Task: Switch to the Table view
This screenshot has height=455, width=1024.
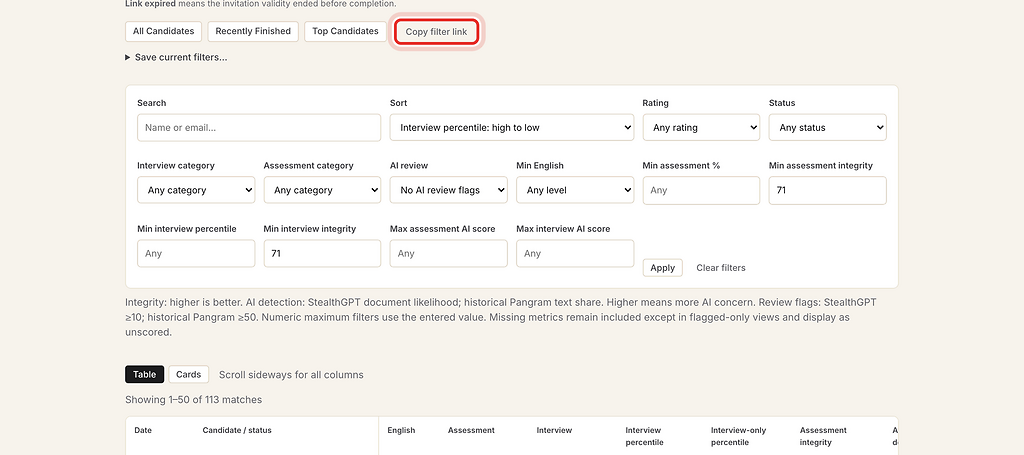Action: (x=144, y=375)
